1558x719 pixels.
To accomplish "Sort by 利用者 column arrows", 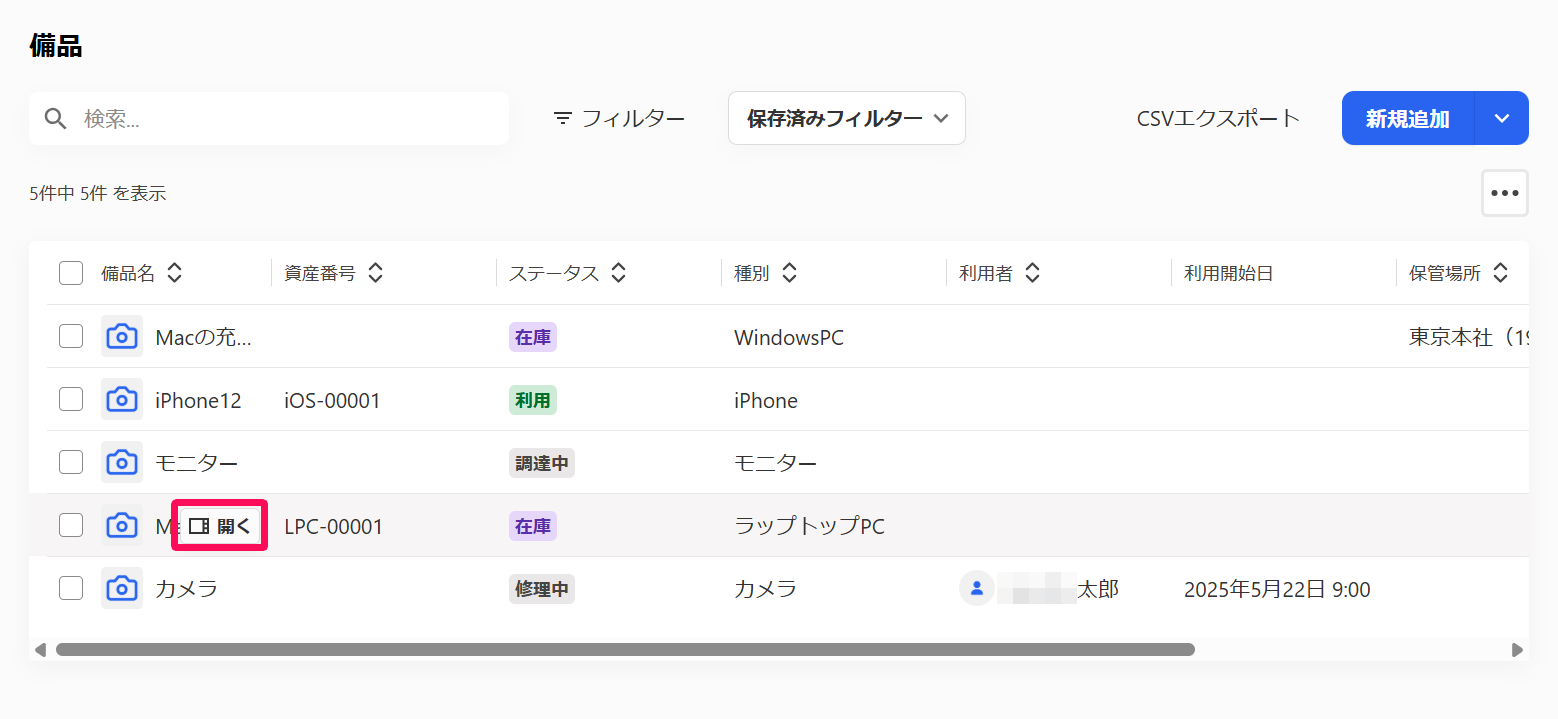I will pyautogui.click(x=1033, y=273).
